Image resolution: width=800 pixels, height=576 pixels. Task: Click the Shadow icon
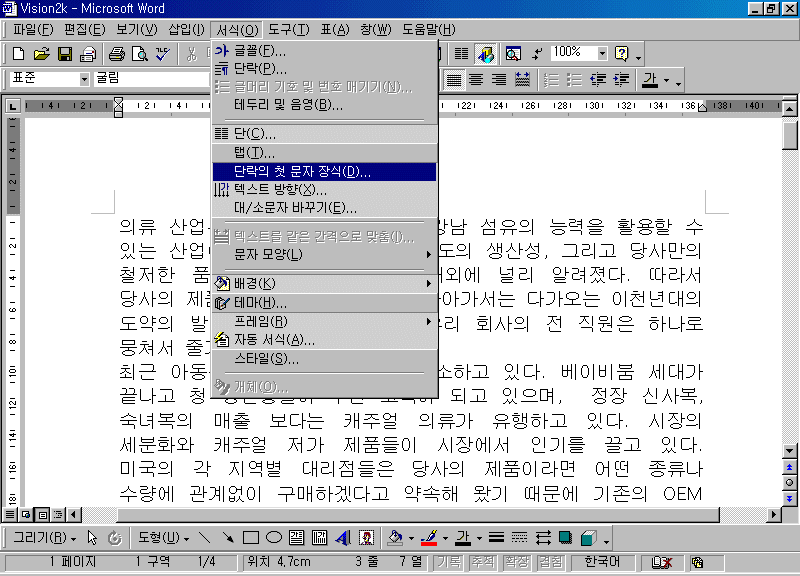565,538
